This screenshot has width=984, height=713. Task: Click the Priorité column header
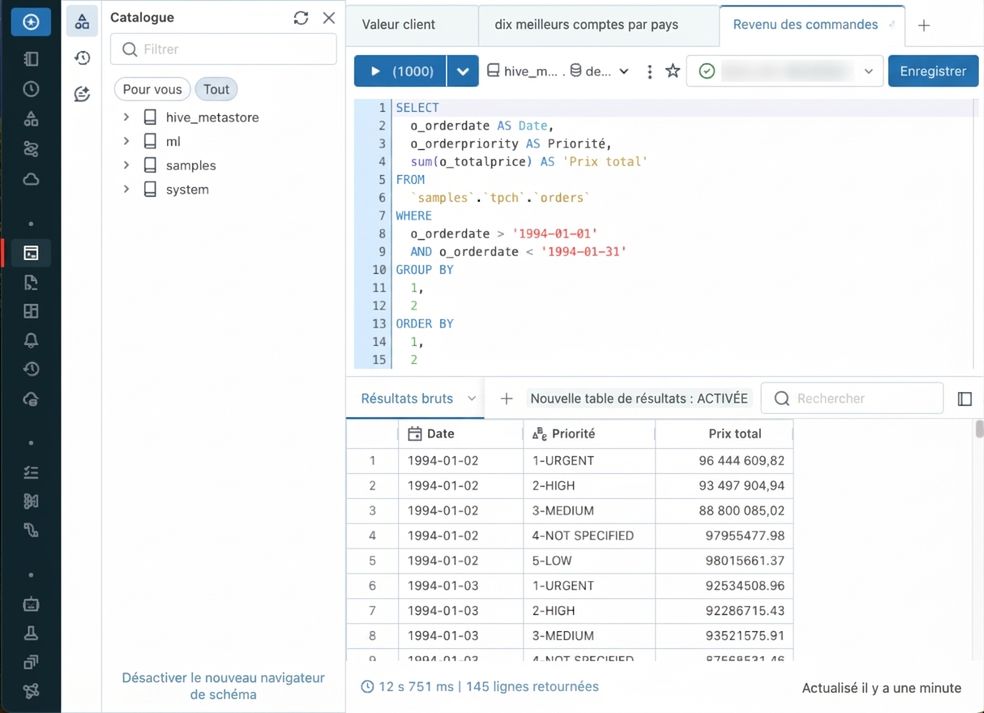coord(589,434)
